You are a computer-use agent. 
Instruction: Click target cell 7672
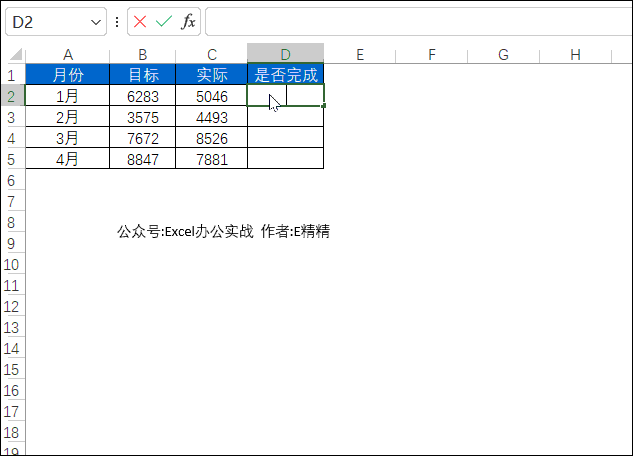coord(143,138)
